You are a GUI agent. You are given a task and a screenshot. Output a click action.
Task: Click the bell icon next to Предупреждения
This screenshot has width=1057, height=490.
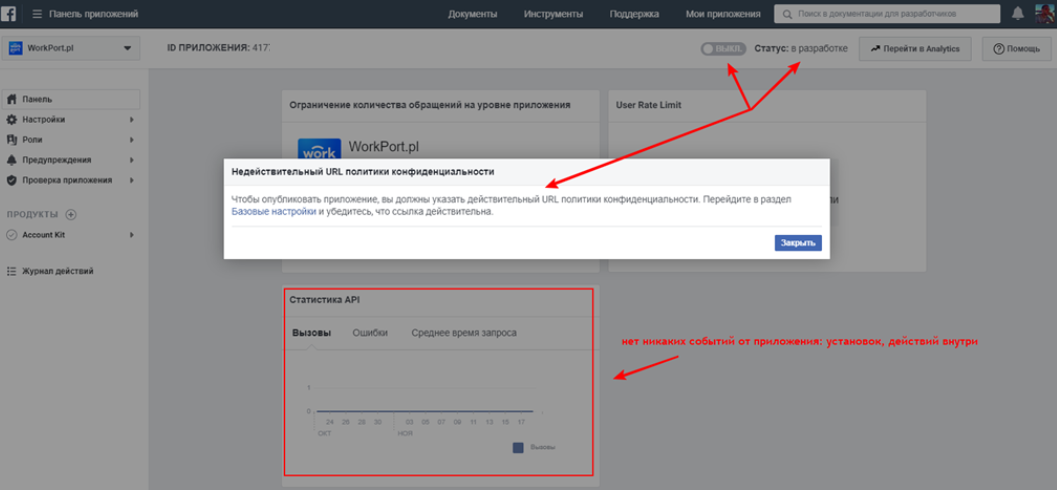(x=11, y=160)
